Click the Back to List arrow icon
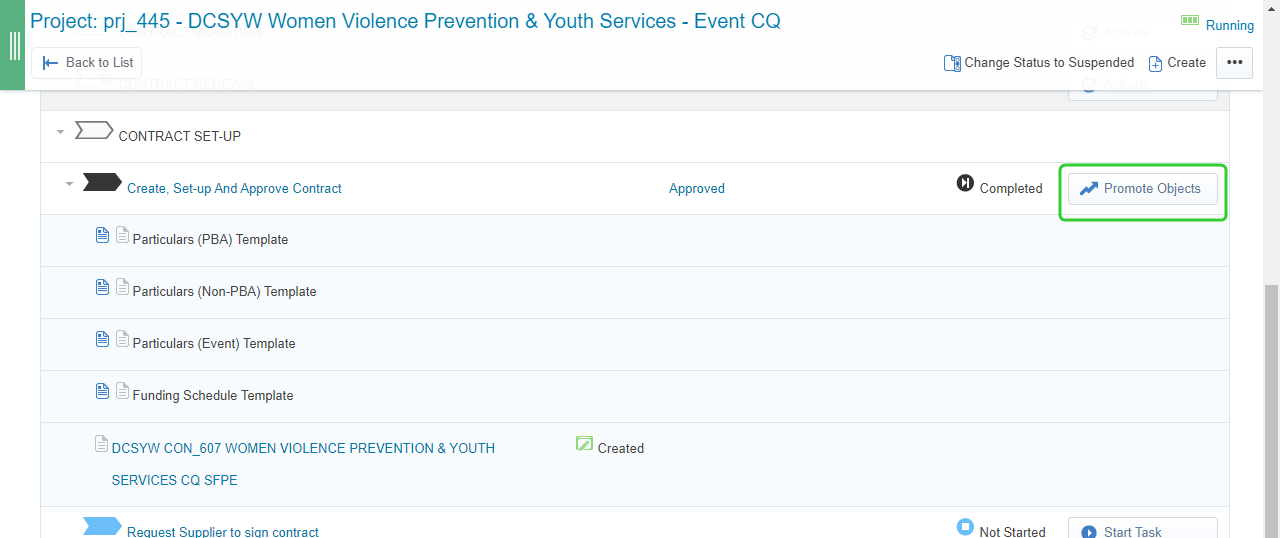 tap(50, 62)
